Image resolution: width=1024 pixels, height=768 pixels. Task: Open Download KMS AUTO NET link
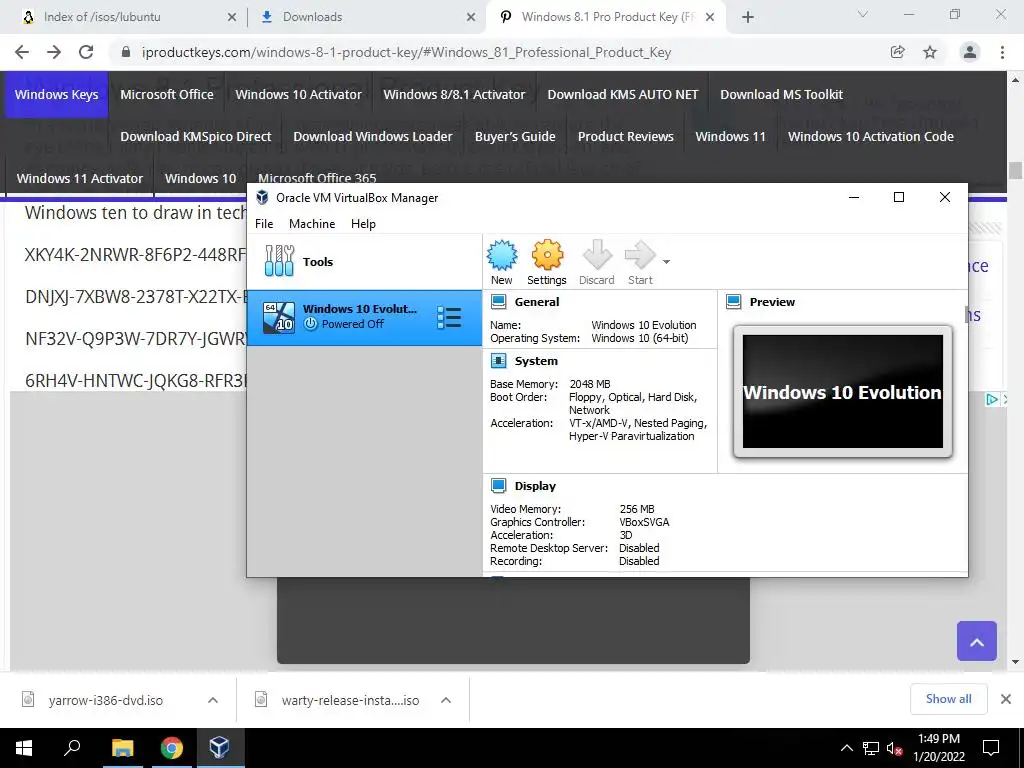(x=622, y=95)
